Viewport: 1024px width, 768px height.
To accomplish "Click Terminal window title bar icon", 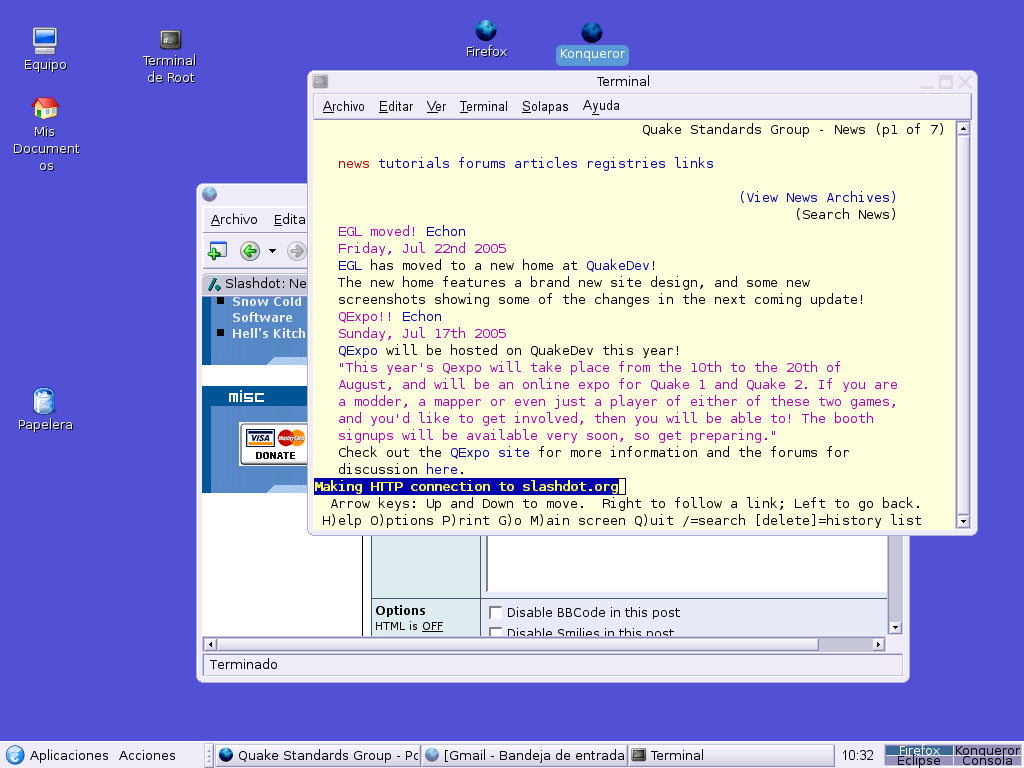I will coord(320,81).
